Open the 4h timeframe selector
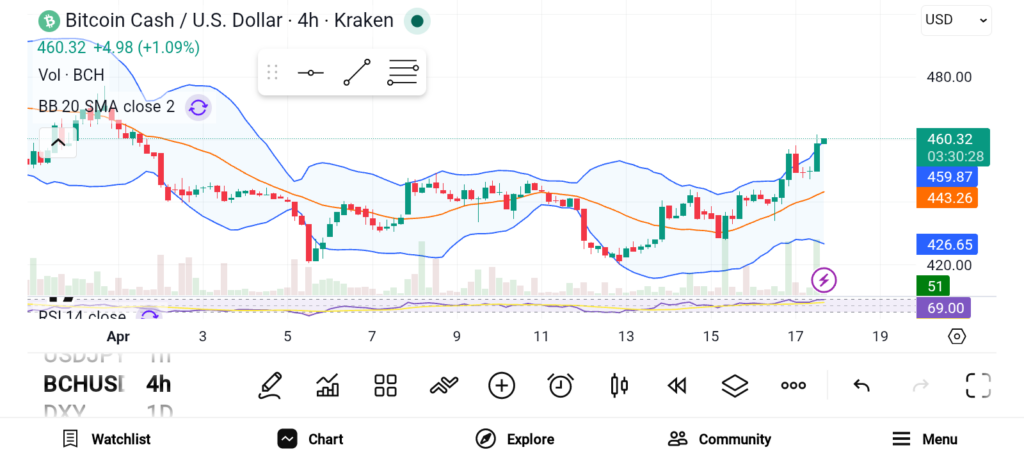Screen dimensions: 1024x461 pos(158,384)
